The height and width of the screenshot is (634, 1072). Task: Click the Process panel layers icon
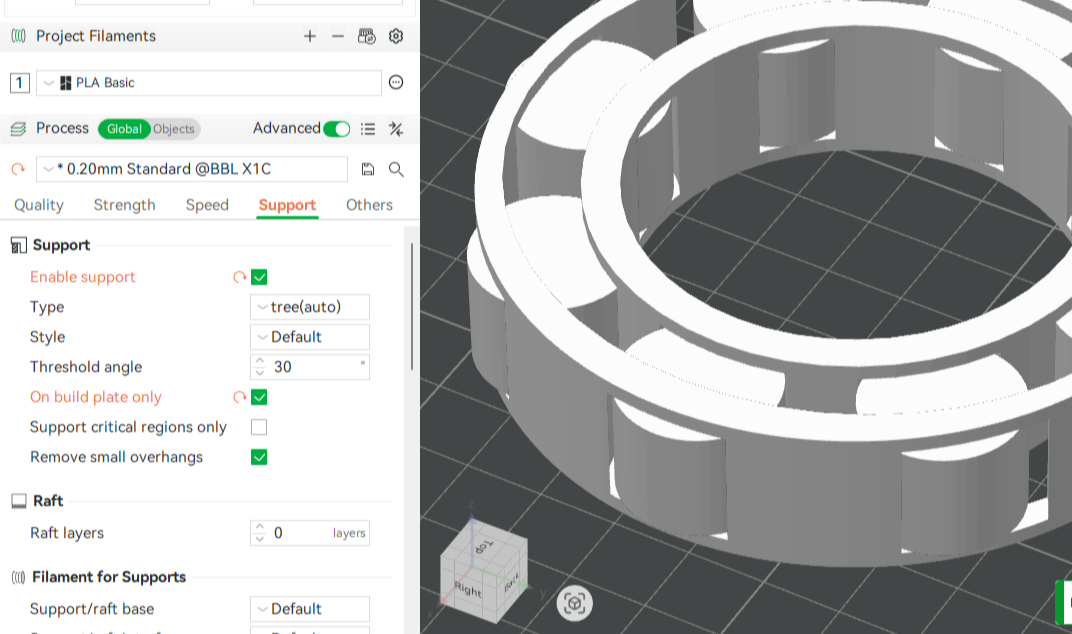coord(18,129)
